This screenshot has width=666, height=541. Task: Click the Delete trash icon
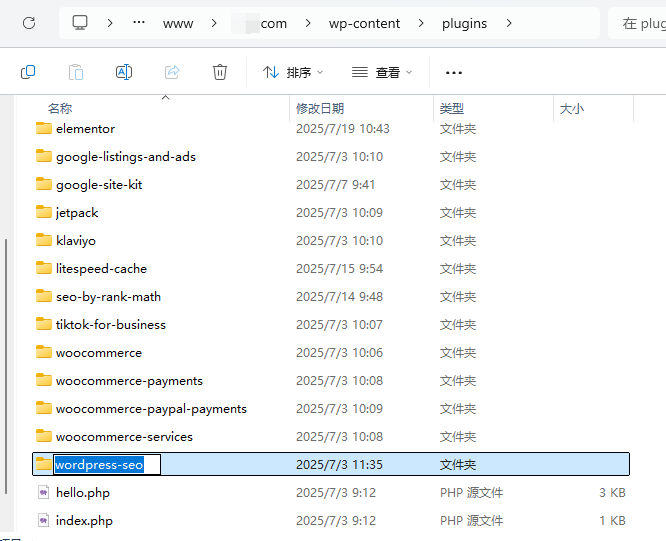pyautogui.click(x=220, y=72)
